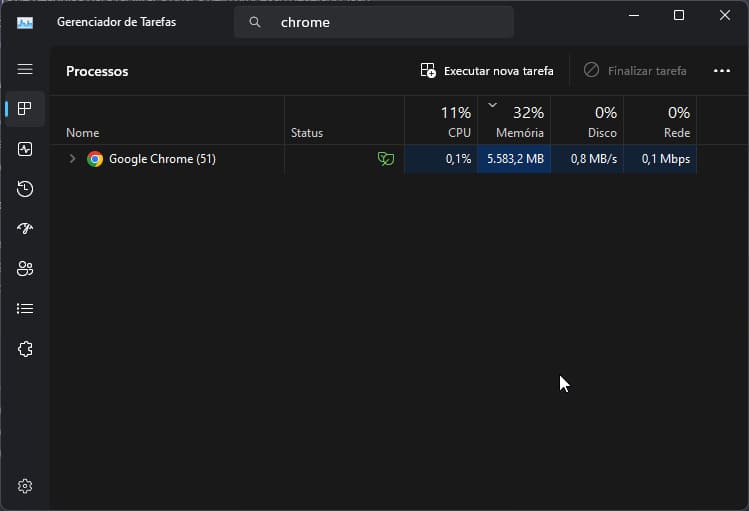Sort by the Status column header
This screenshot has height=511, width=749.
tap(344, 120)
